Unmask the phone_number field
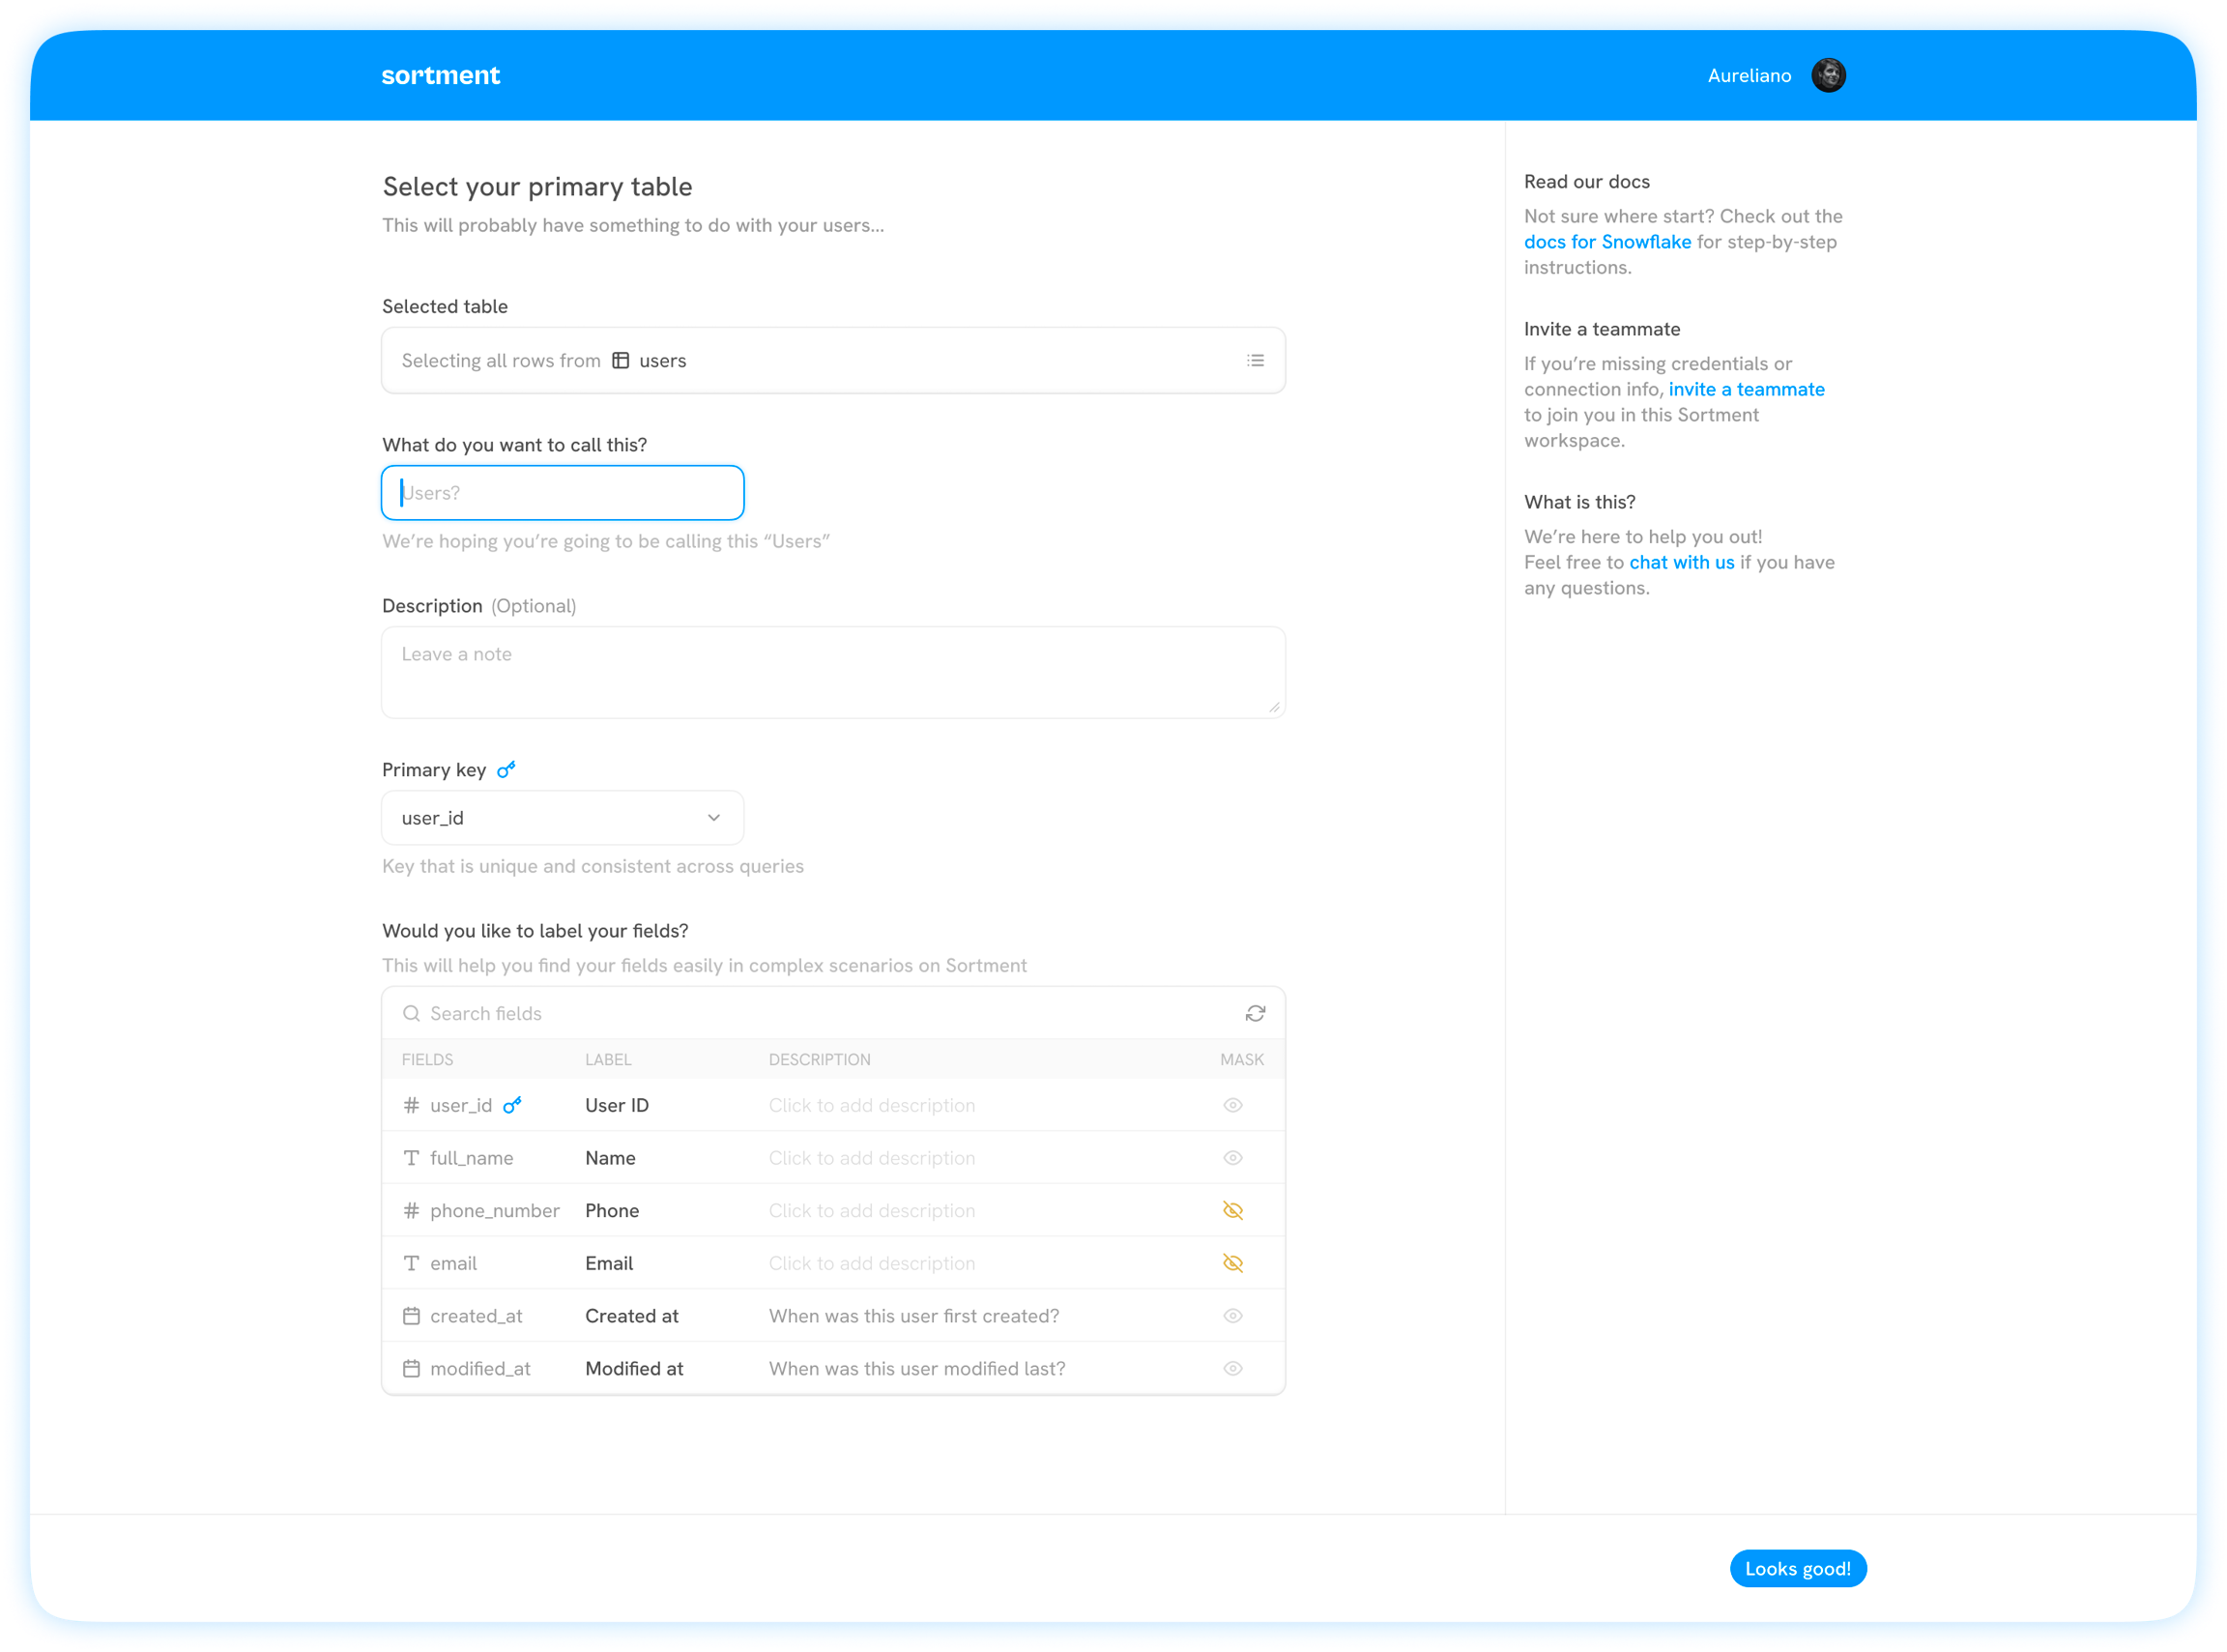Viewport: 2227px width, 1652px height. (1232, 1210)
